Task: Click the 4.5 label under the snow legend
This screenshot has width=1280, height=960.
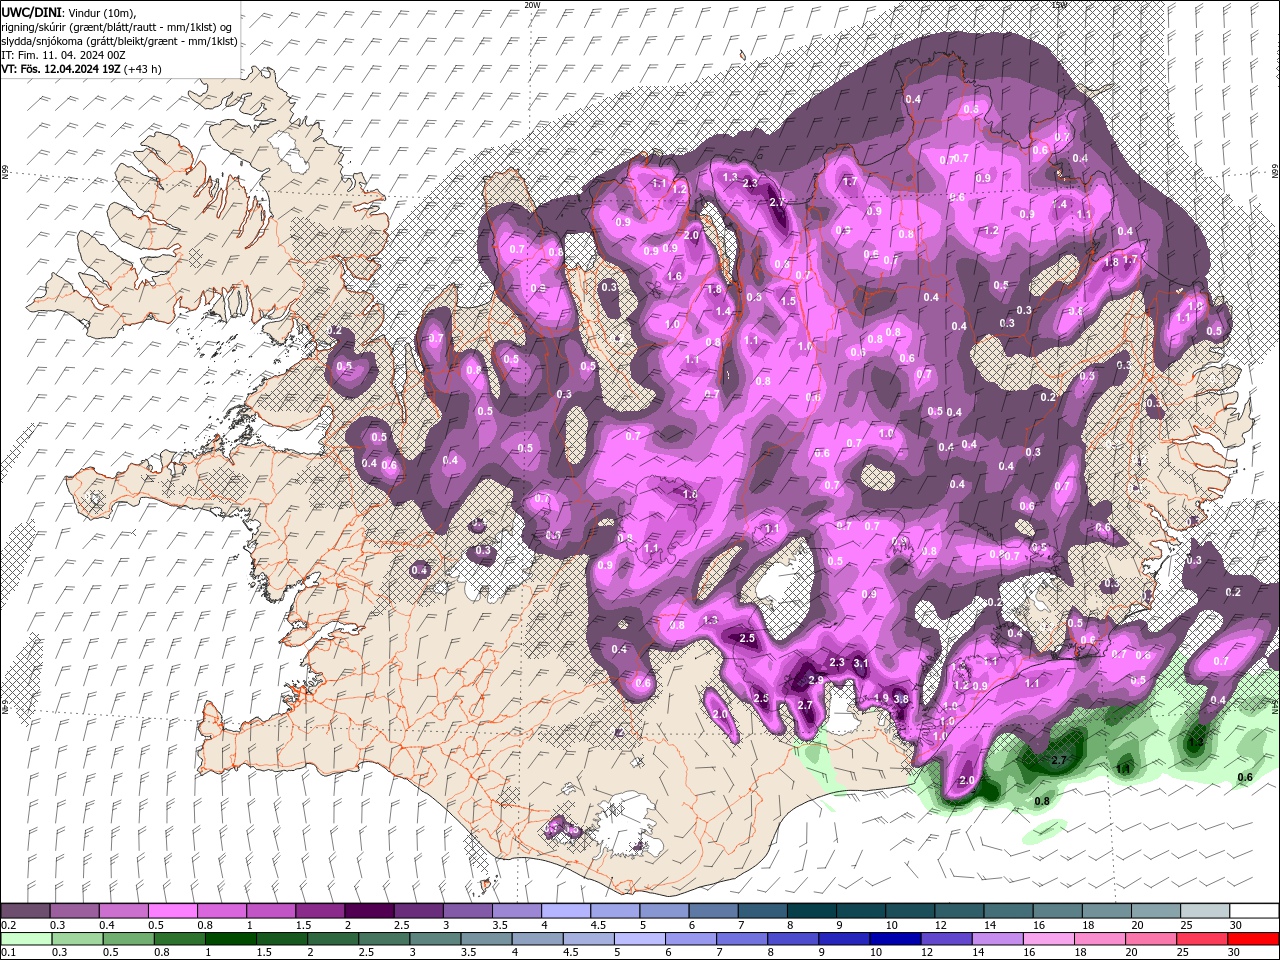Action: pyautogui.click(x=598, y=925)
